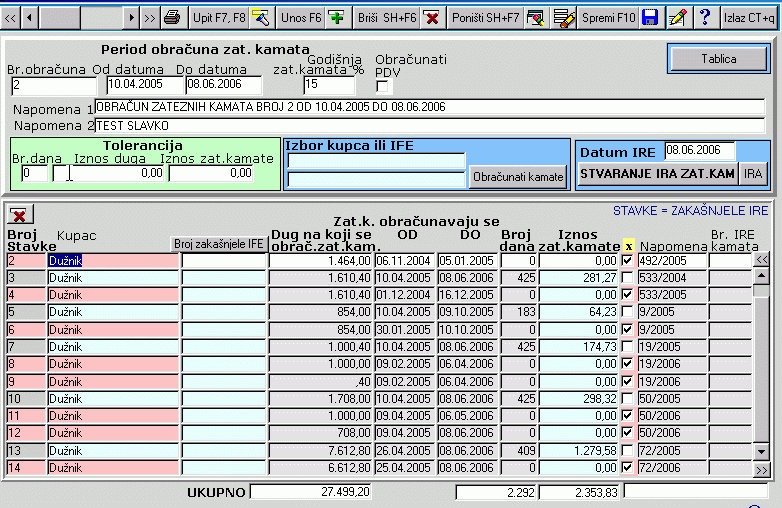The image size is (782, 508).
Task: Click the blue floppy disk save icon
Action: click(x=650, y=18)
